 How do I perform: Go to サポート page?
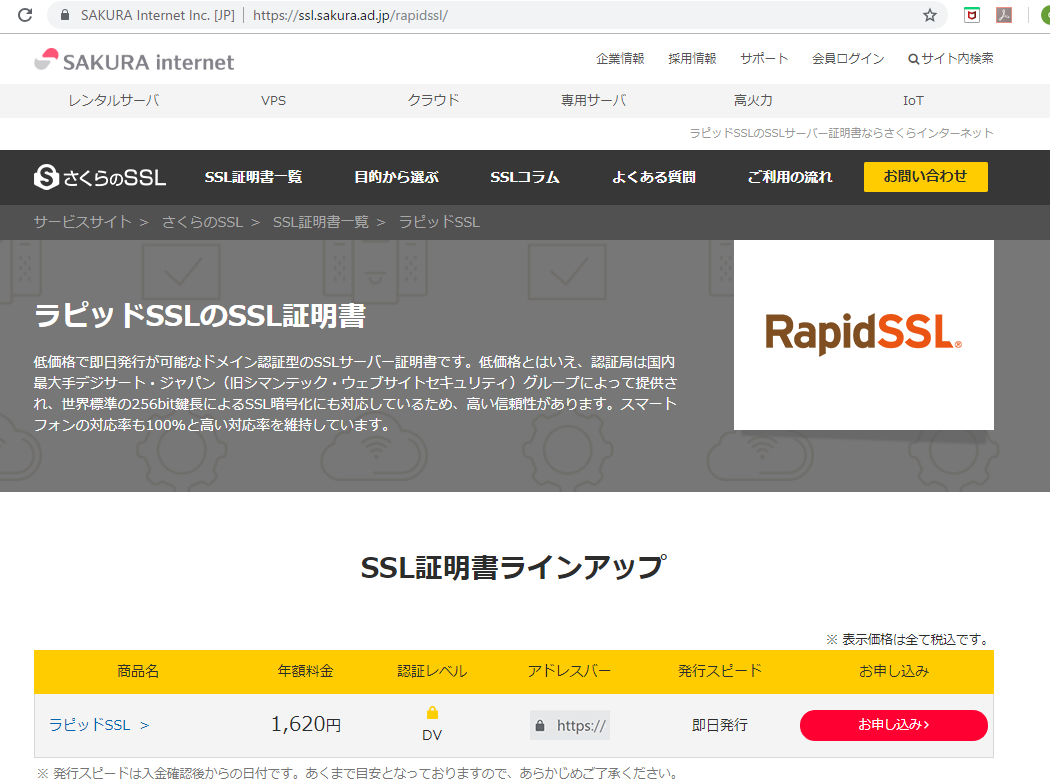coord(764,59)
